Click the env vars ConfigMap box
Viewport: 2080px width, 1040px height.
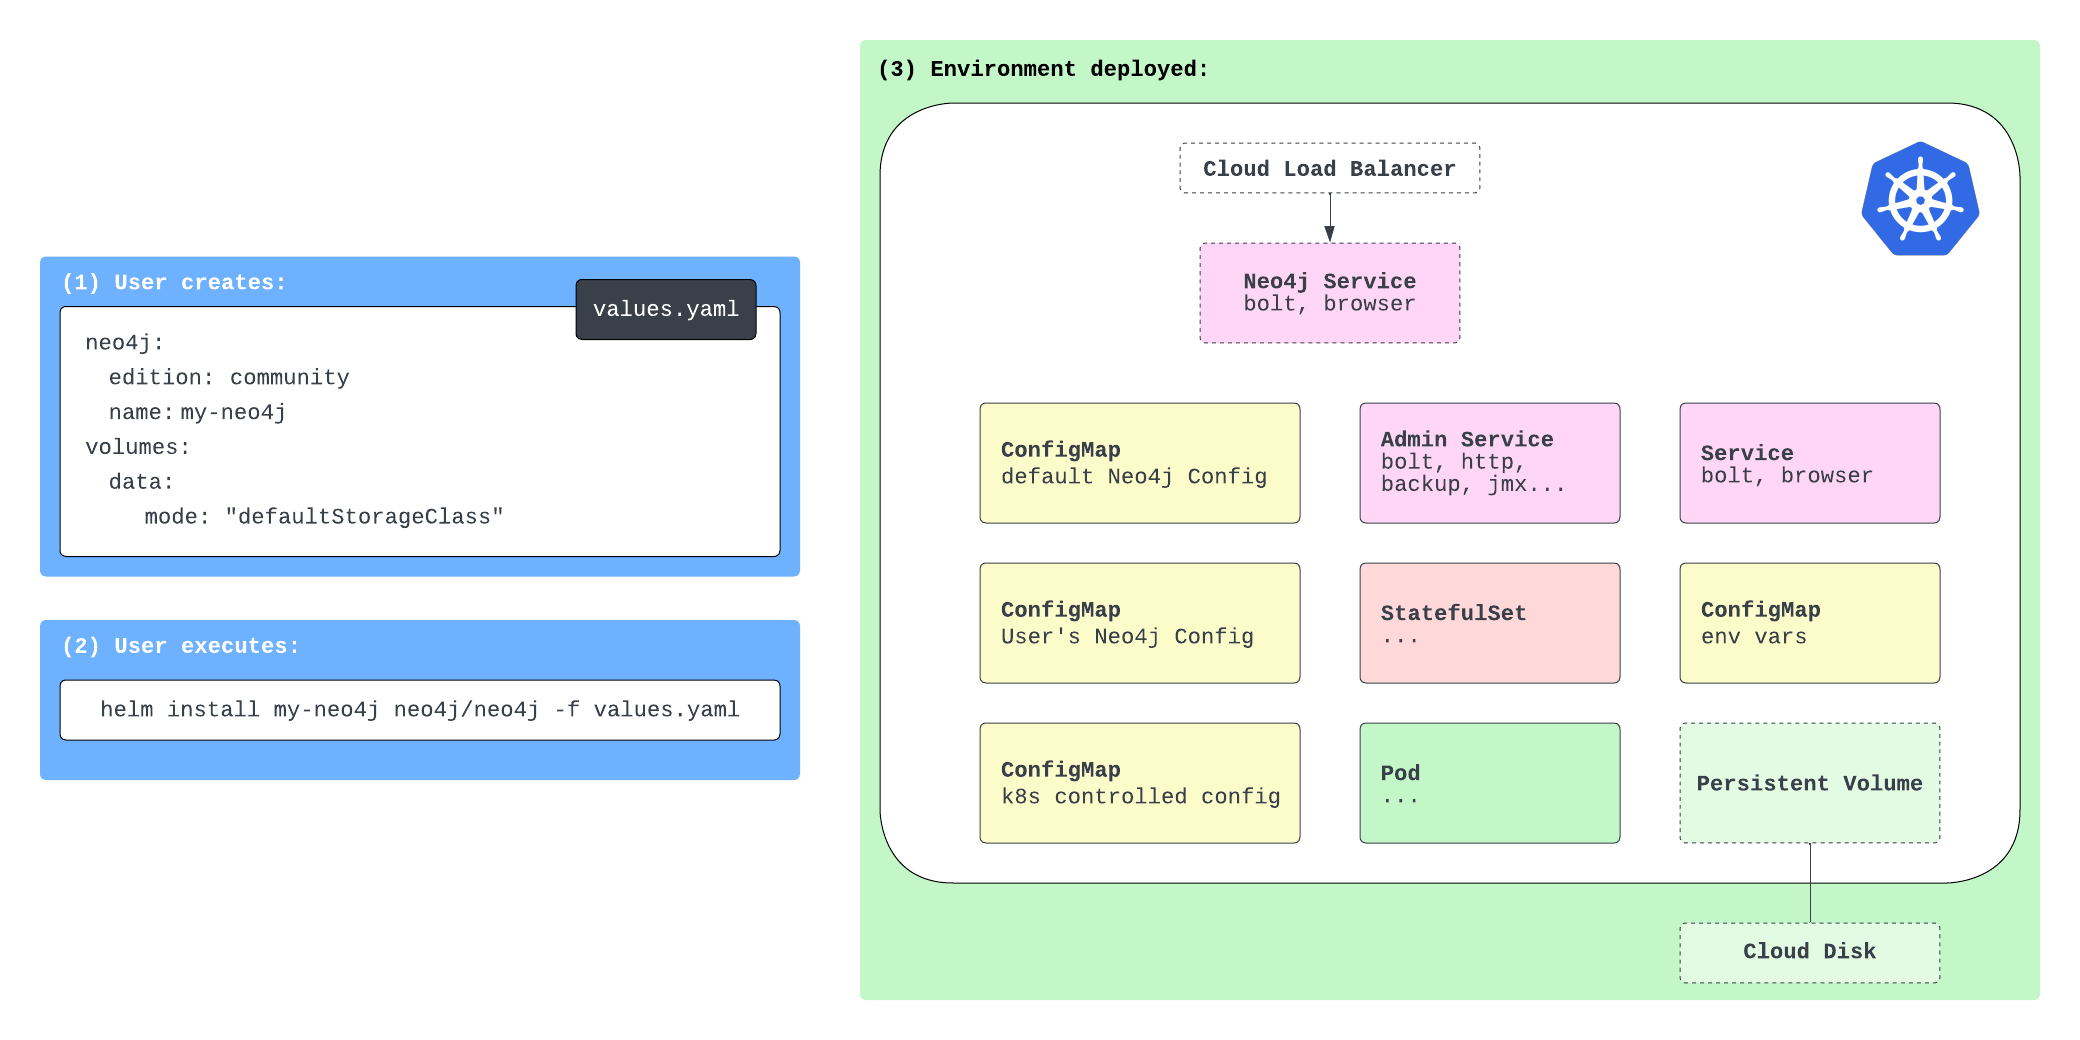[1809, 623]
